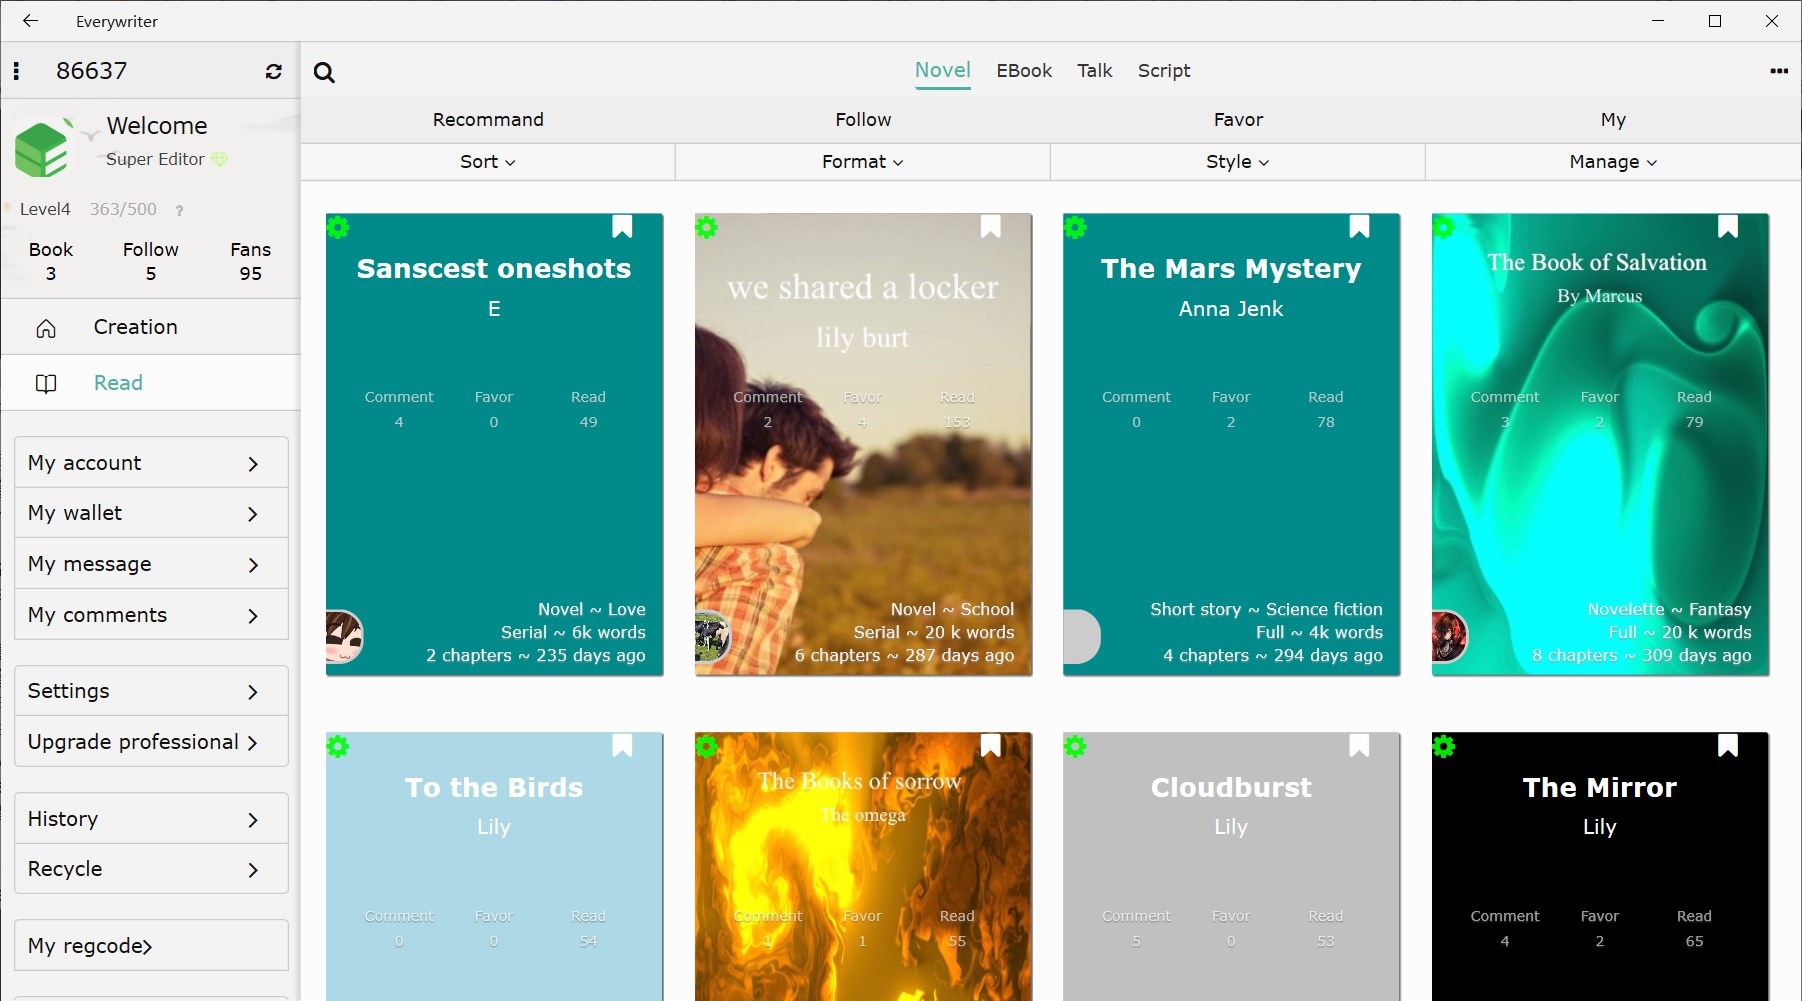Select the Recommand tab
The height and width of the screenshot is (1001, 1802).
coord(488,120)
